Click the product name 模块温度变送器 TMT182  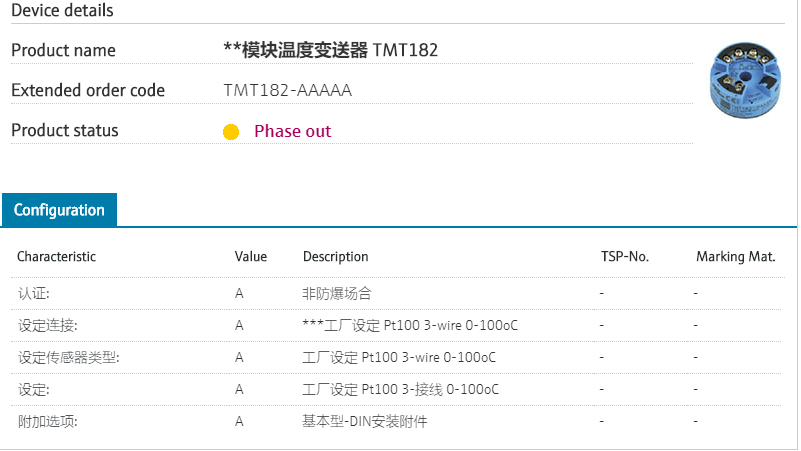(x=331, y=50)
